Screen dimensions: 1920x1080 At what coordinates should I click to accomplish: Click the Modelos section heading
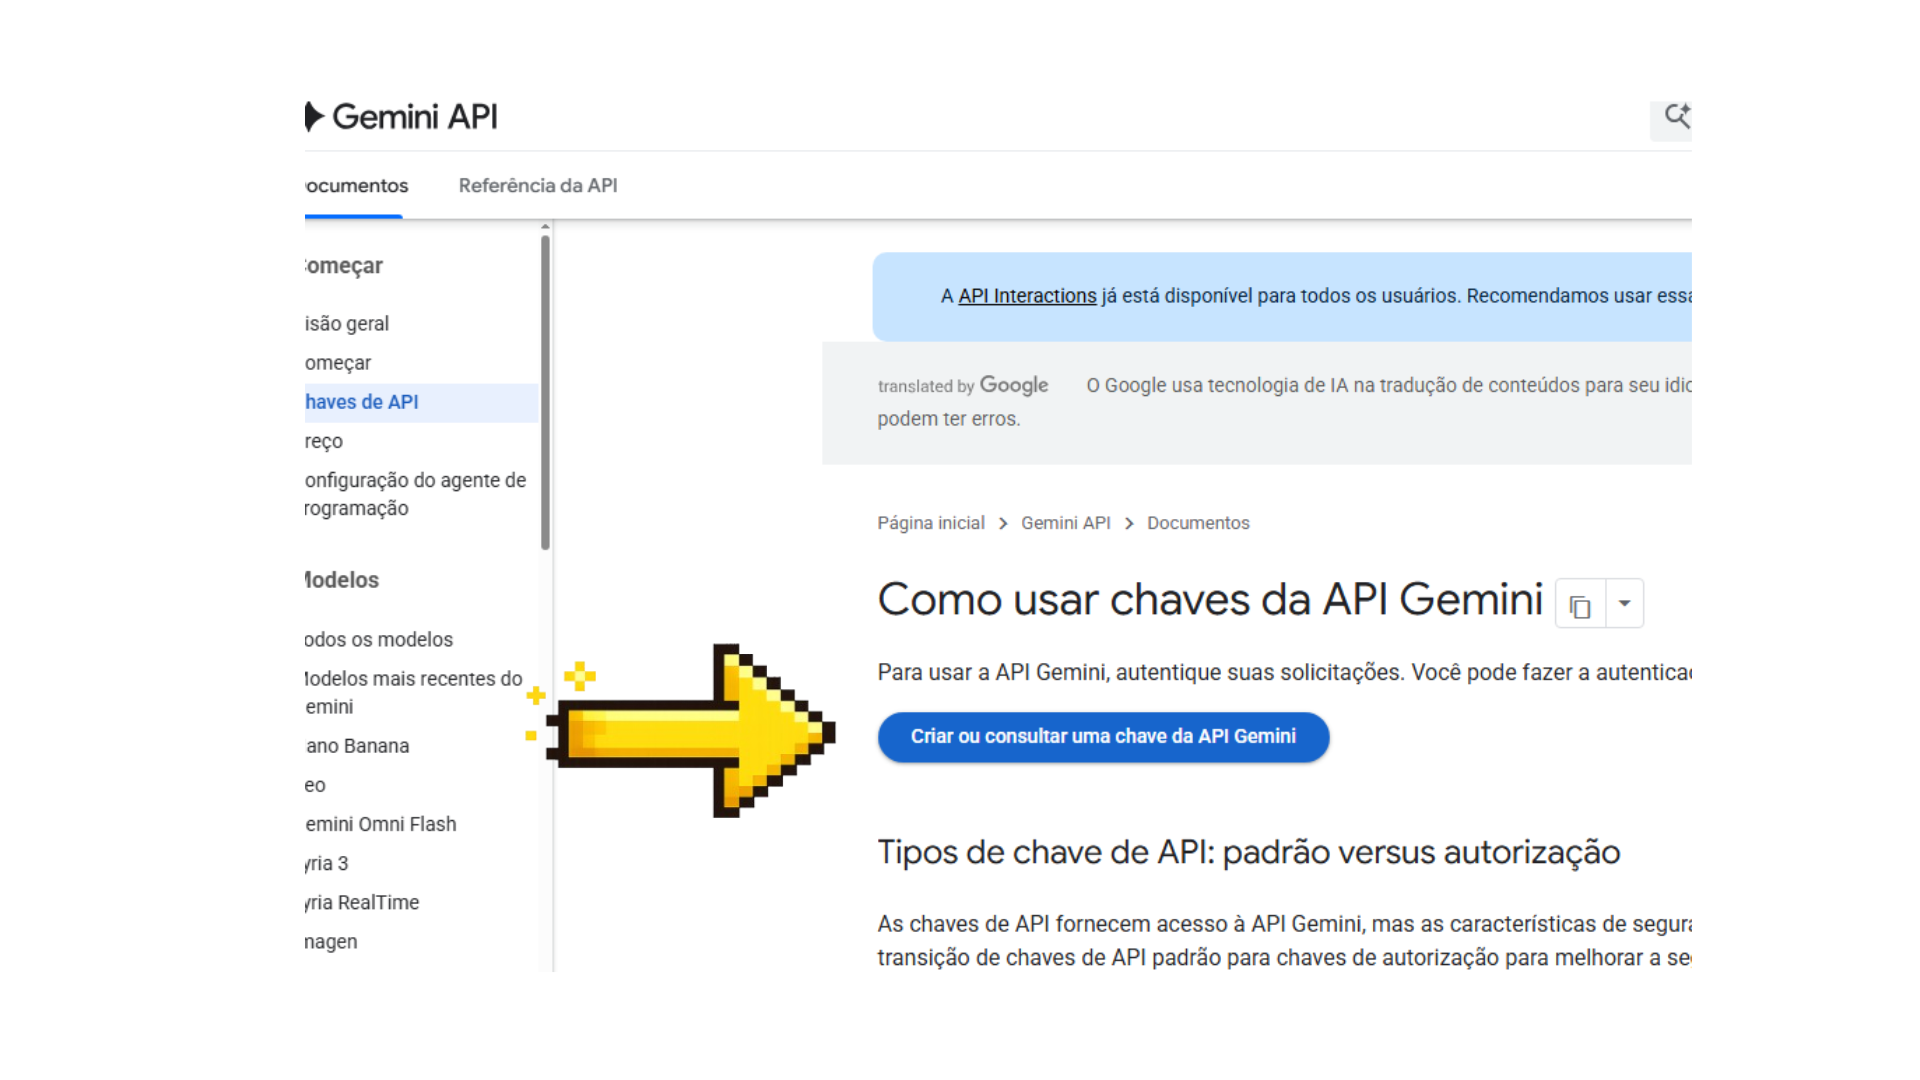coord(342,580)
